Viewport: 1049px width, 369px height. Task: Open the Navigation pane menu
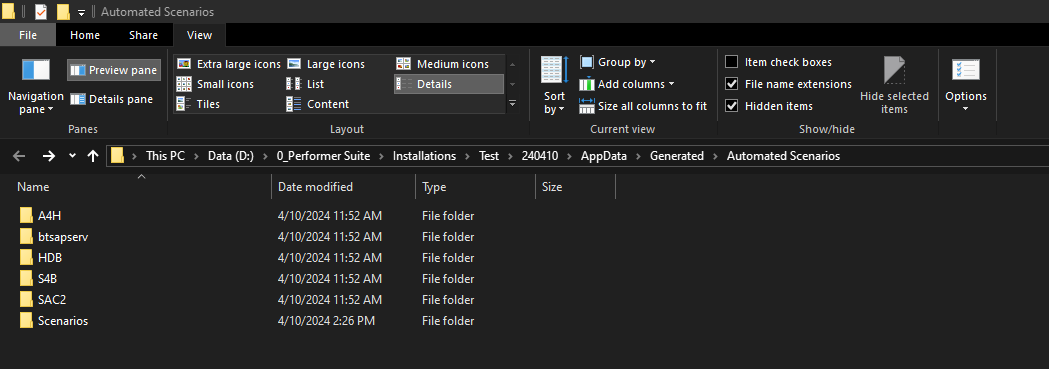35,86
